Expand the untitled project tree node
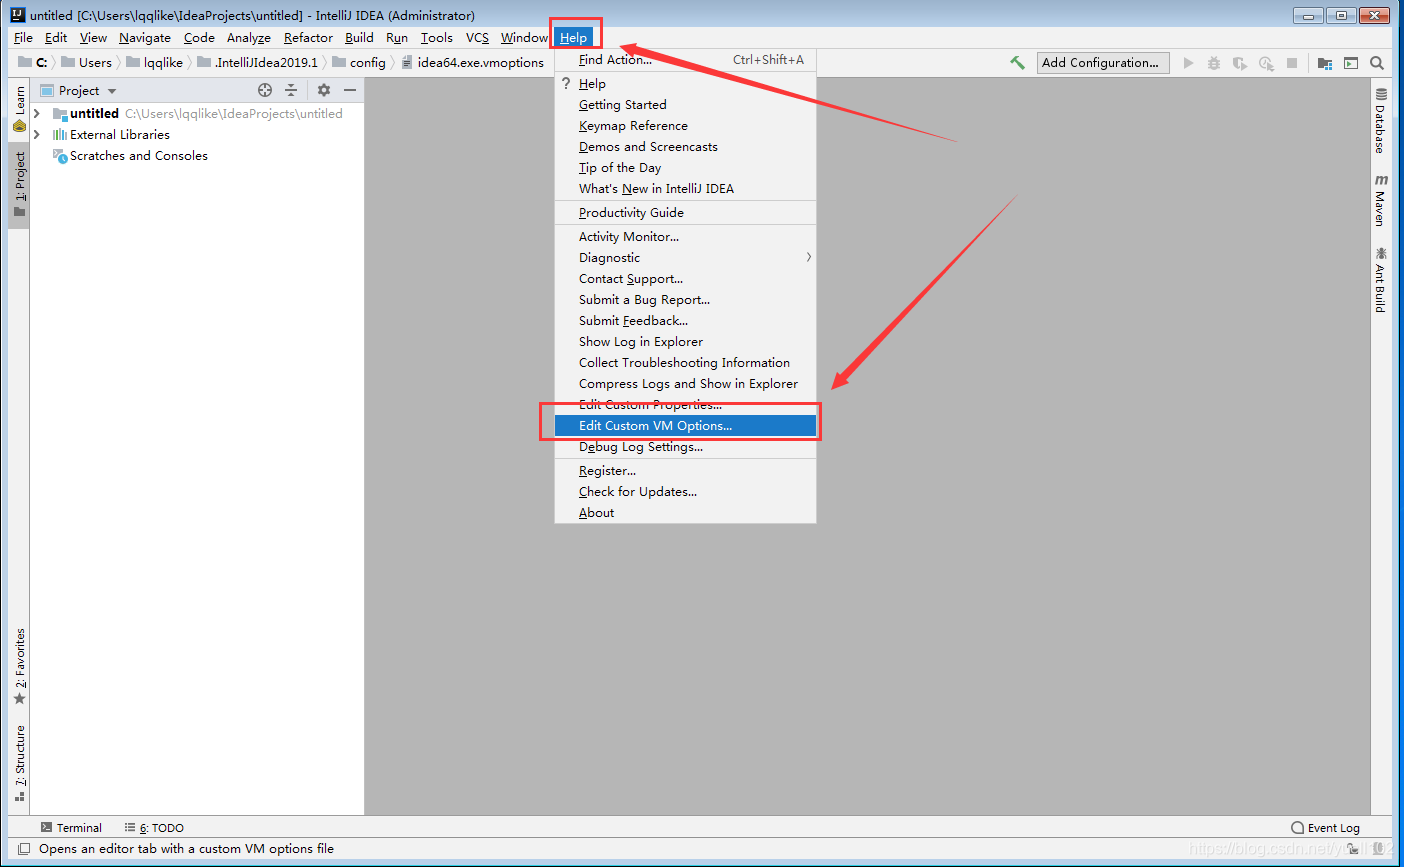Image resolution: width=1404 pixels, height=867 pixels. (37, 114)
